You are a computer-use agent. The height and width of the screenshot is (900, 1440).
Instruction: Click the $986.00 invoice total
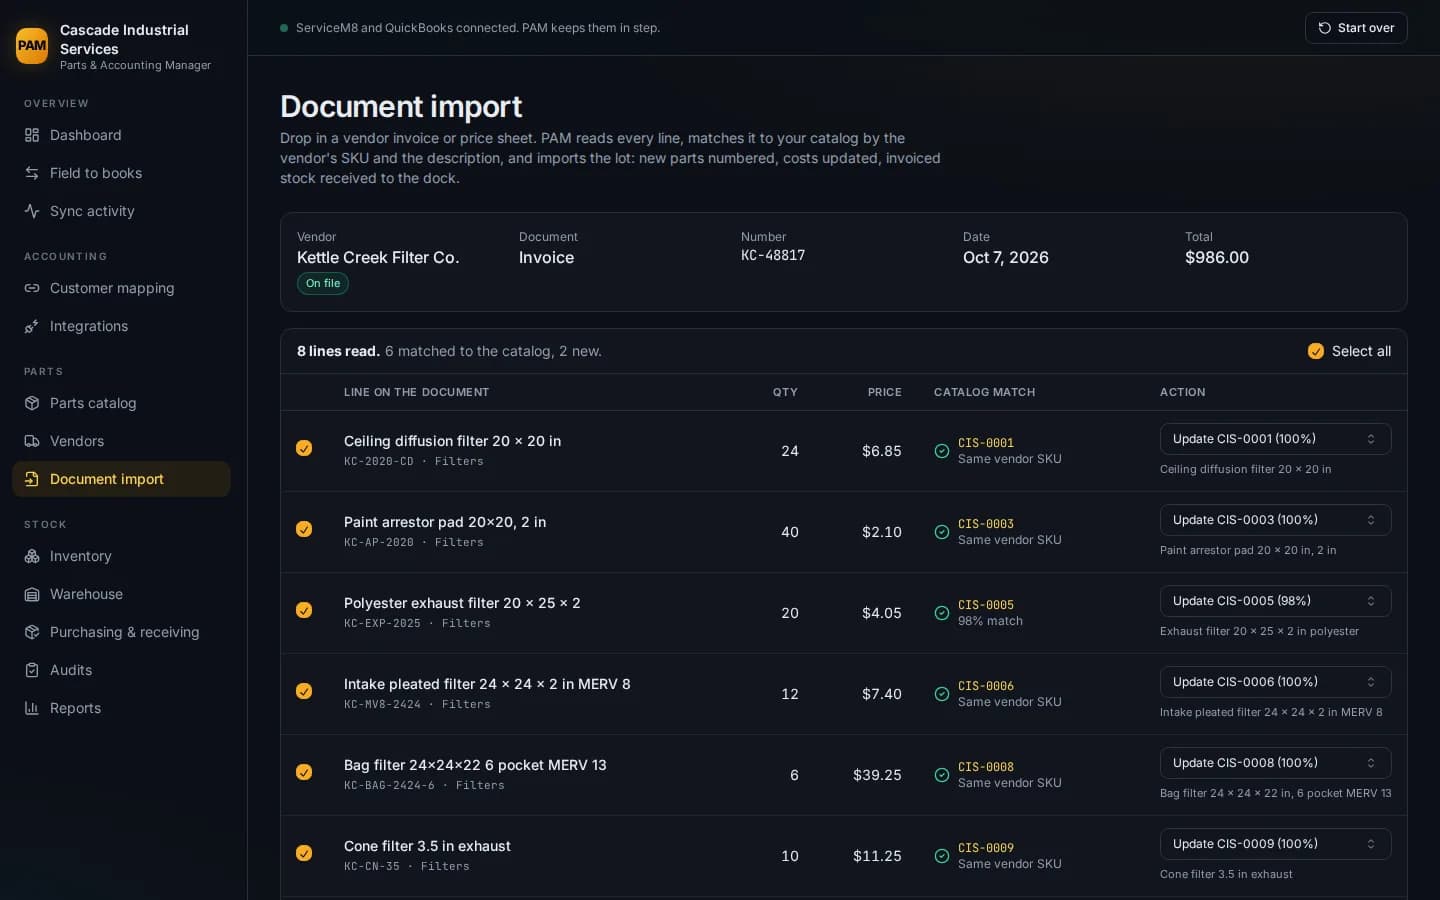pyautogui.click(x=1217, y=257)
